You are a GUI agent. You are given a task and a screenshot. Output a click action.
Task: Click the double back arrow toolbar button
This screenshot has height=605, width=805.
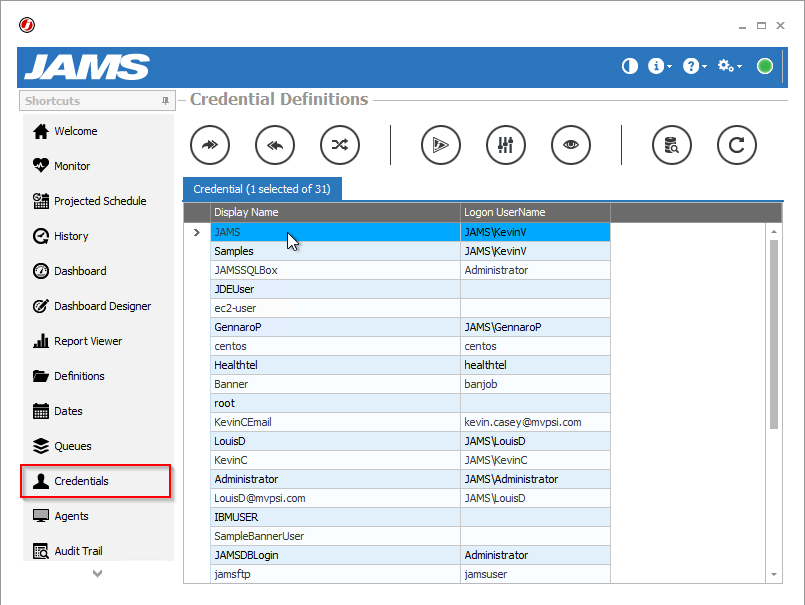[275, 145]
